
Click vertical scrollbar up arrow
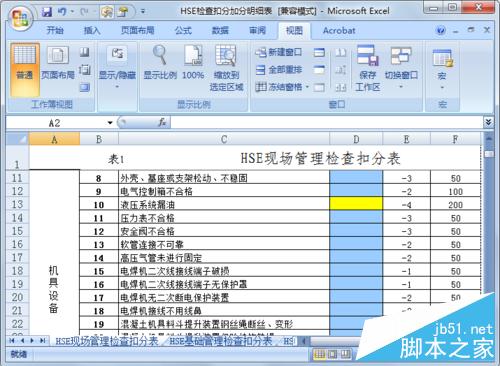point(489,138)
